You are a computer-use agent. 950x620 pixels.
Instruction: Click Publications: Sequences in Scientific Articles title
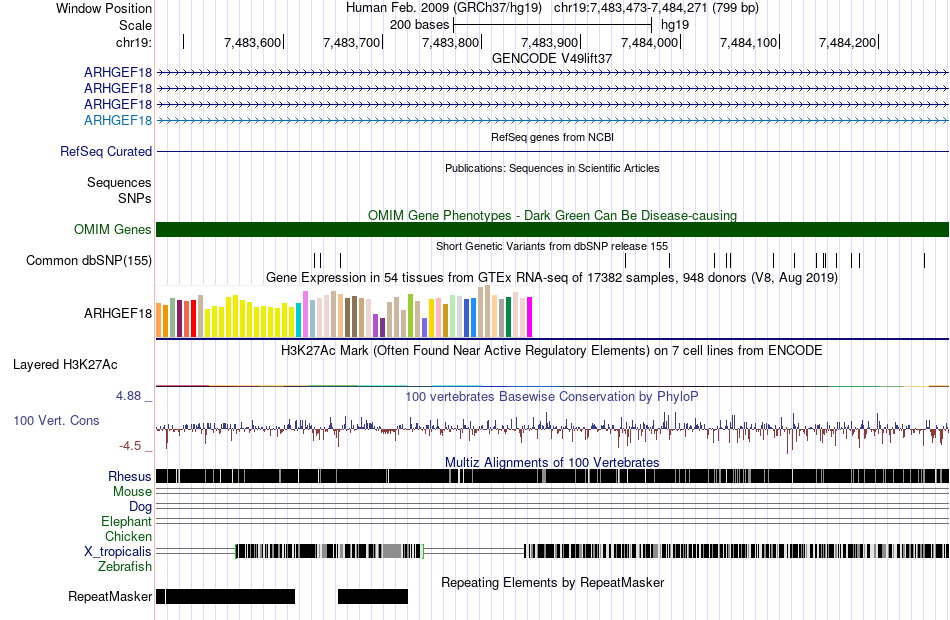click(552, 168)
